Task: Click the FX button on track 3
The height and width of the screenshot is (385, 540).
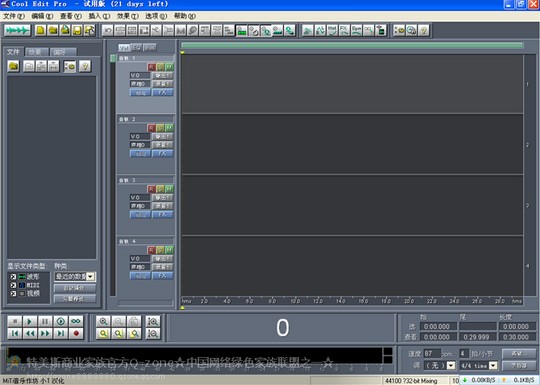Action: 162,215
